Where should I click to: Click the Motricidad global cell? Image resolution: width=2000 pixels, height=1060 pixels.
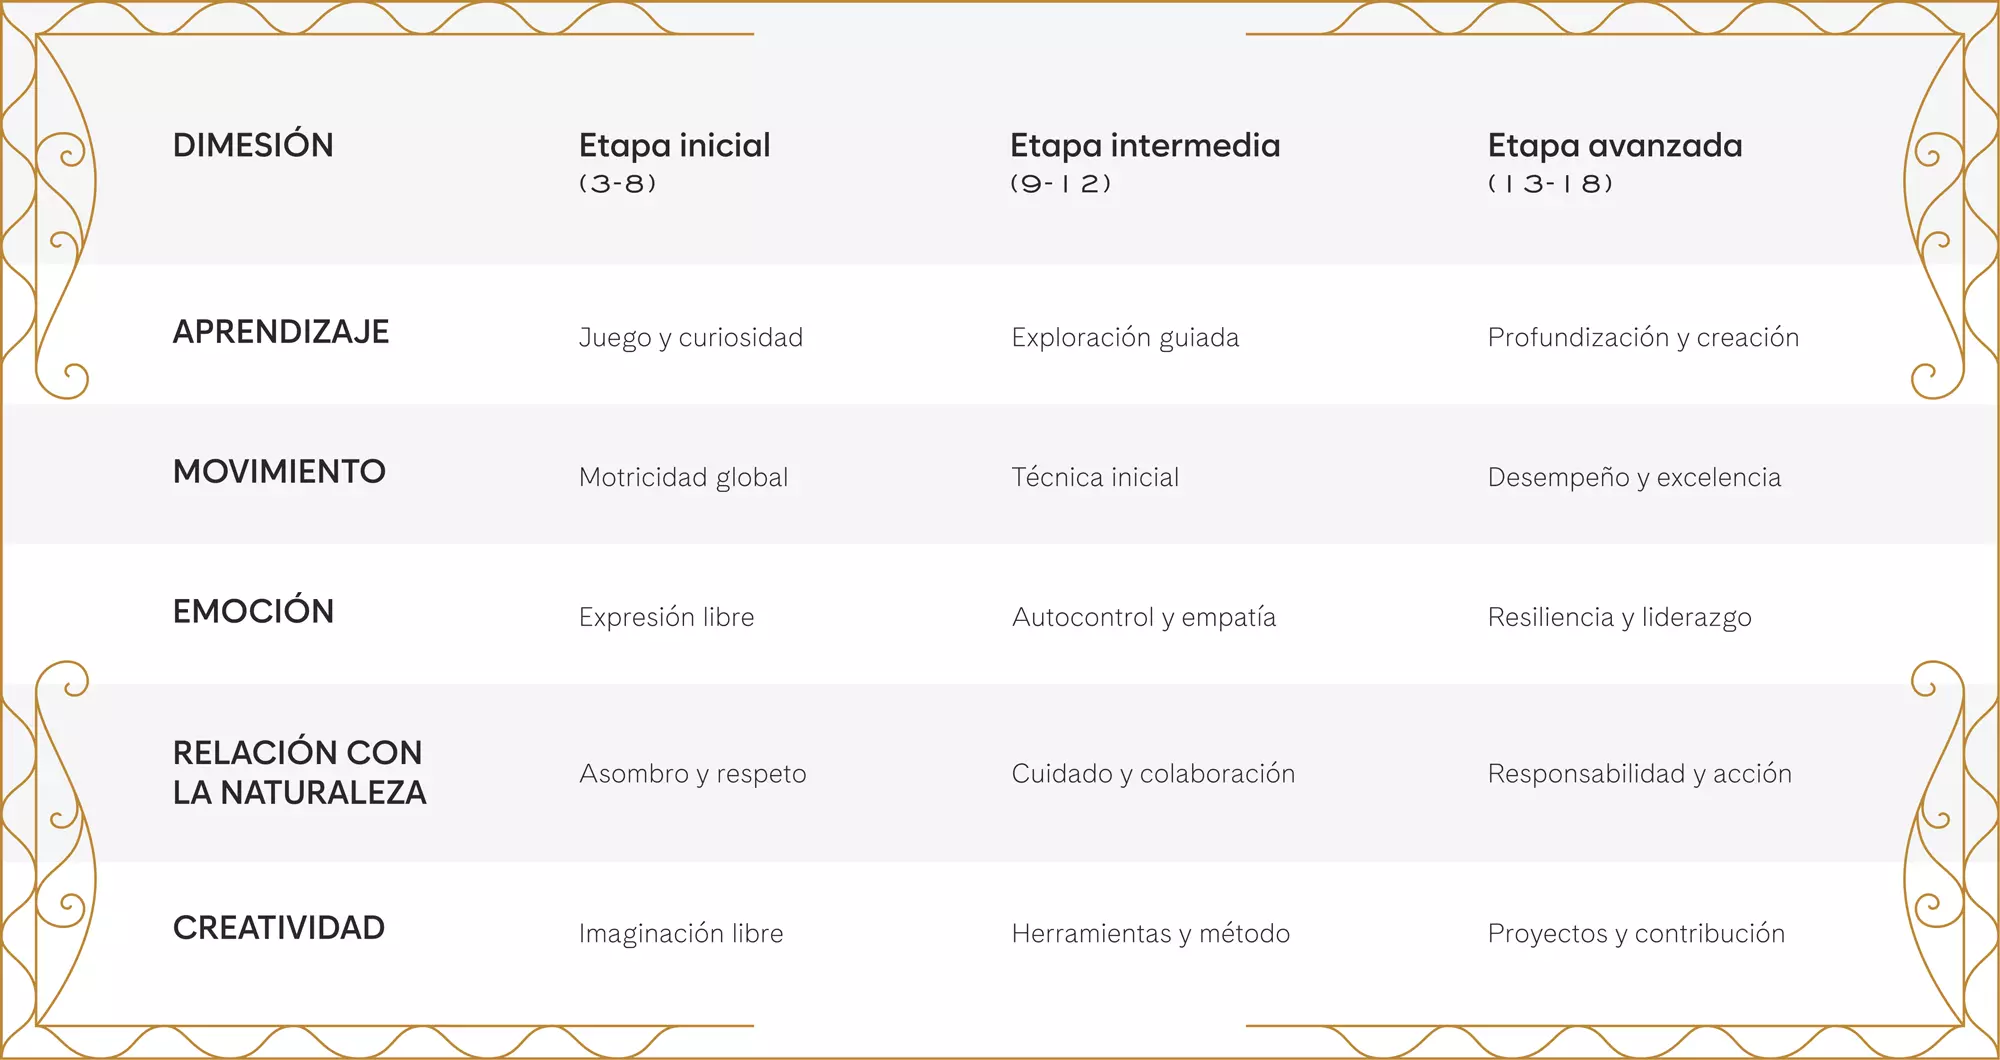click(683, 478)
